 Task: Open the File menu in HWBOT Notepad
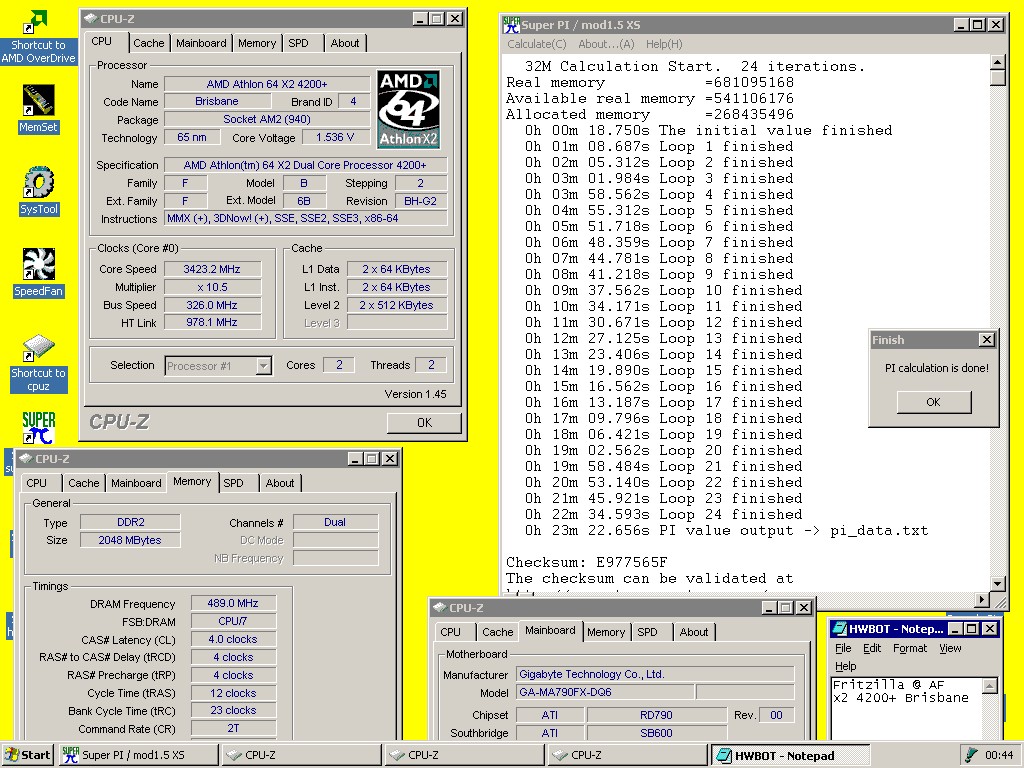click(x=843, y=648)
